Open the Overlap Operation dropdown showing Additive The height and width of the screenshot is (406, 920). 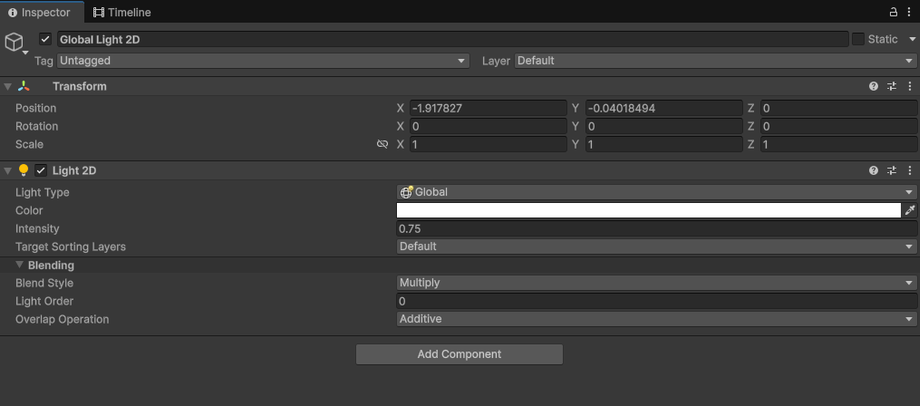pyautogui.click(x=657, y=319)
